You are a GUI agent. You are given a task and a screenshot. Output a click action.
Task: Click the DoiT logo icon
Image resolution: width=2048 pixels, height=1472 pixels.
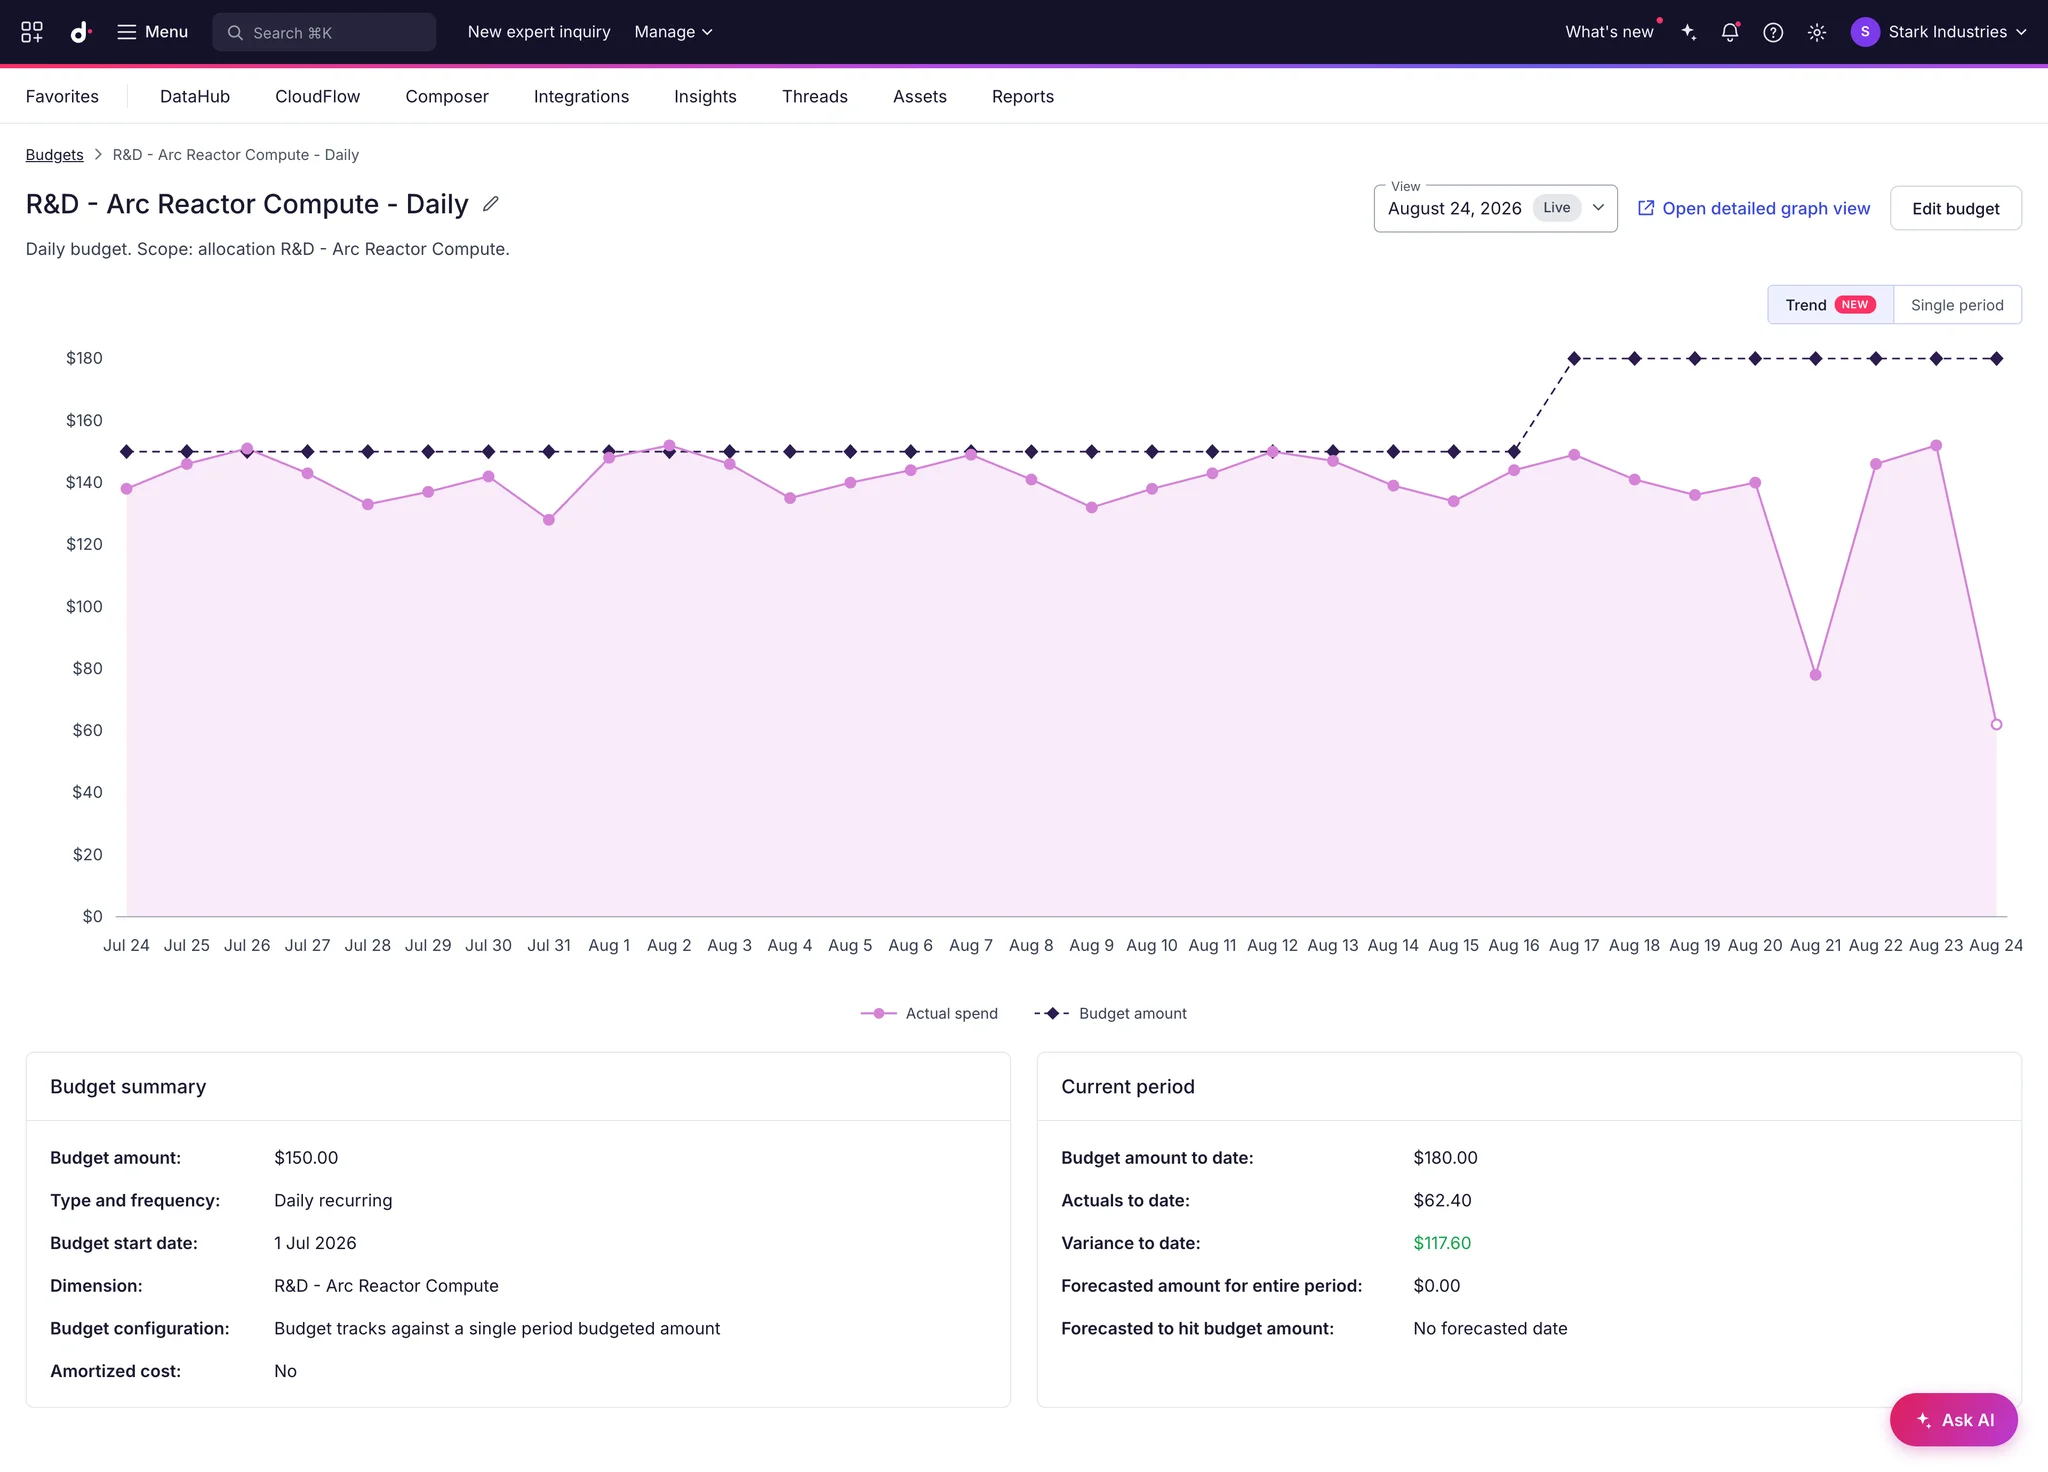[x=80, y=32]
